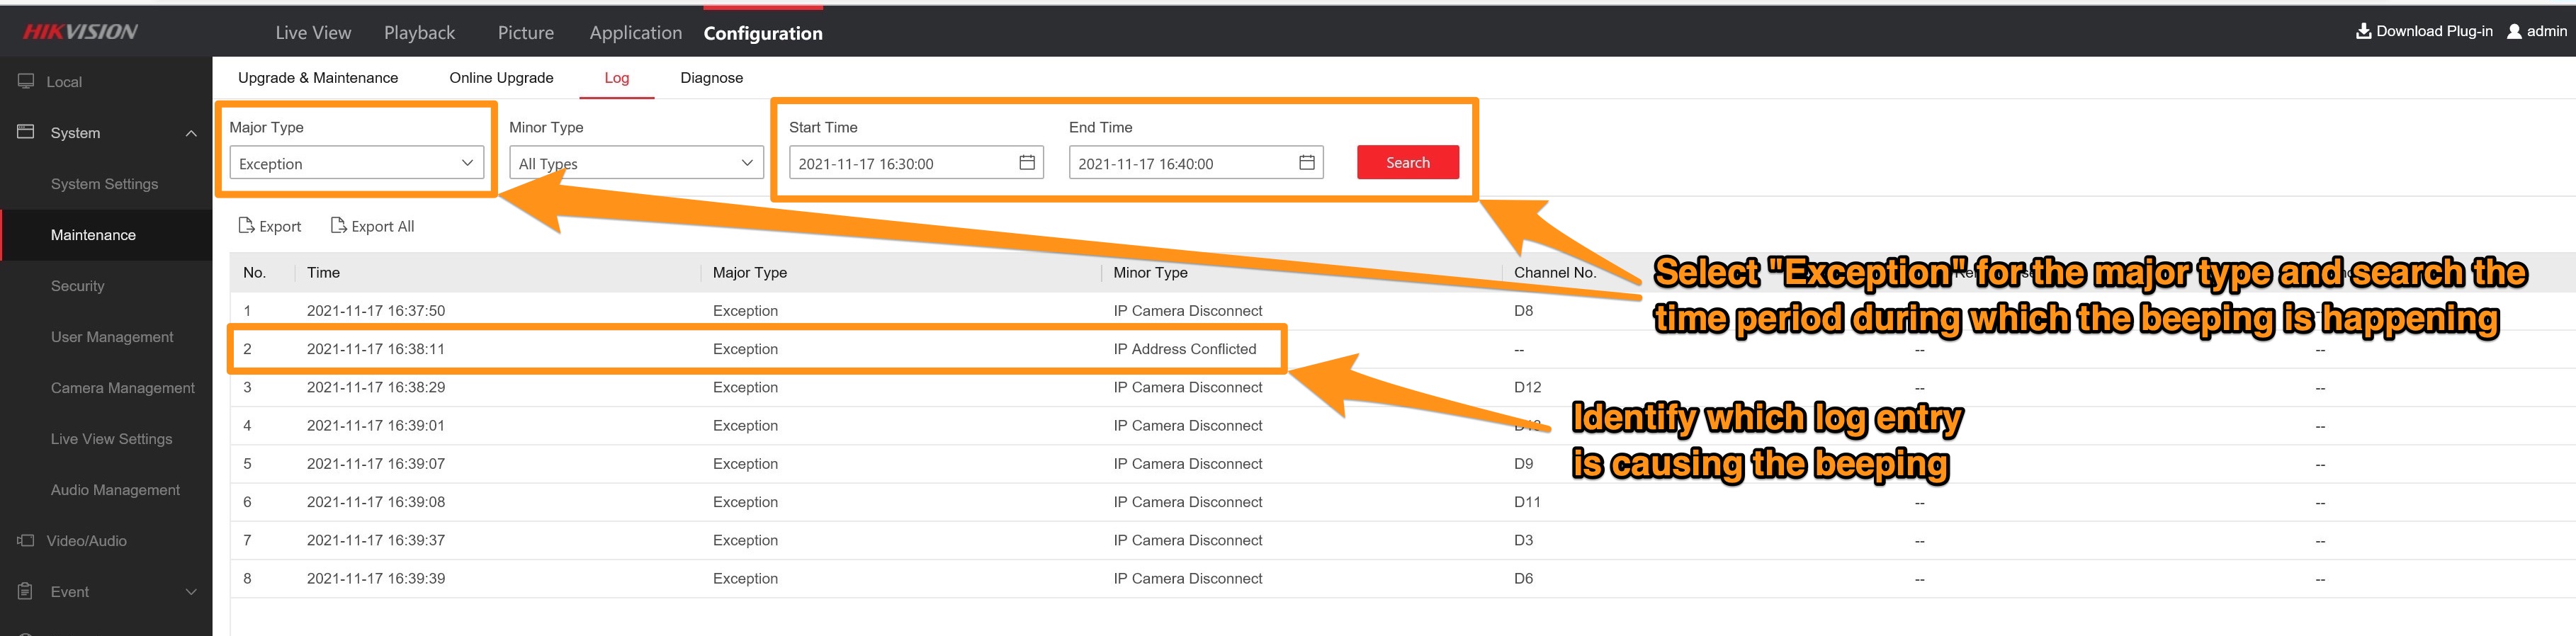This screenshot has height=636, width=2576.
Task: Open Security settings in sidebar
Action: click(77, 286)
